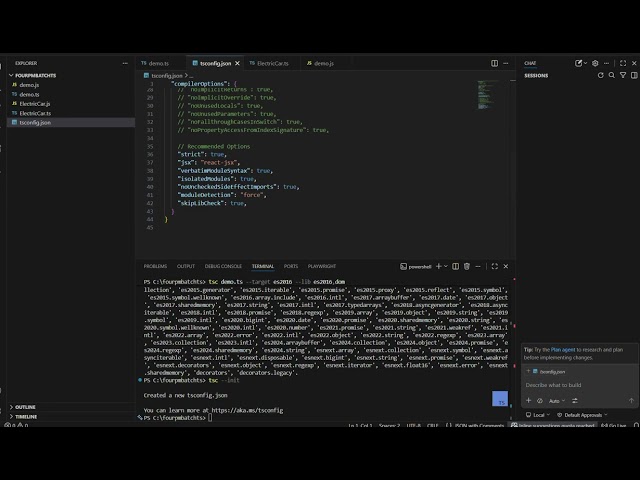Open new chat dropdown arrow
The height and width of the screenshot is (480, 640).
click(x=585, y=63)
